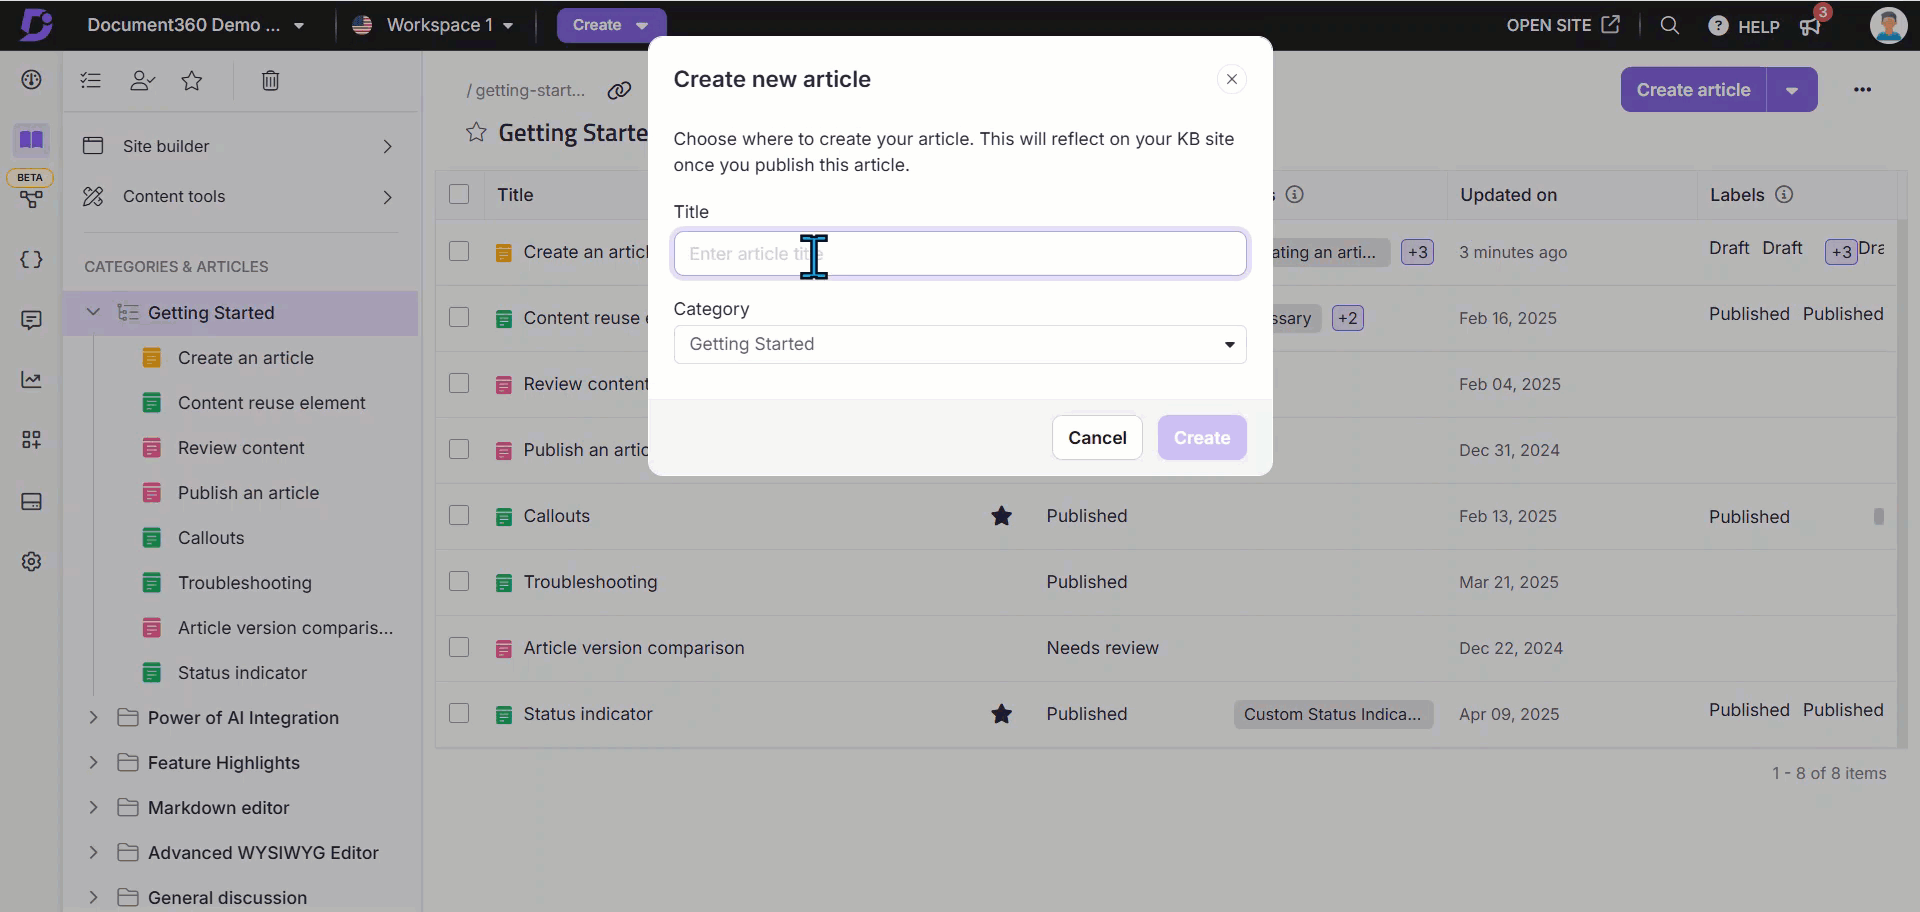Open the Troubleshooting article in table
Image resolution: width=1920 pixels, height=912 pixels.
(590, 582)
